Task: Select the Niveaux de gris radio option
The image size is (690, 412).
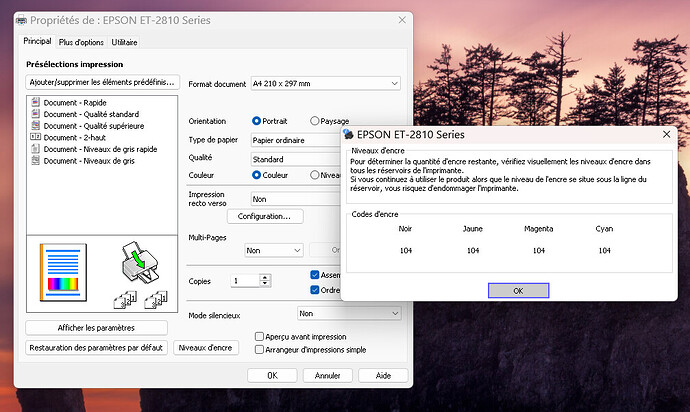Action: (x=315, y=175)
